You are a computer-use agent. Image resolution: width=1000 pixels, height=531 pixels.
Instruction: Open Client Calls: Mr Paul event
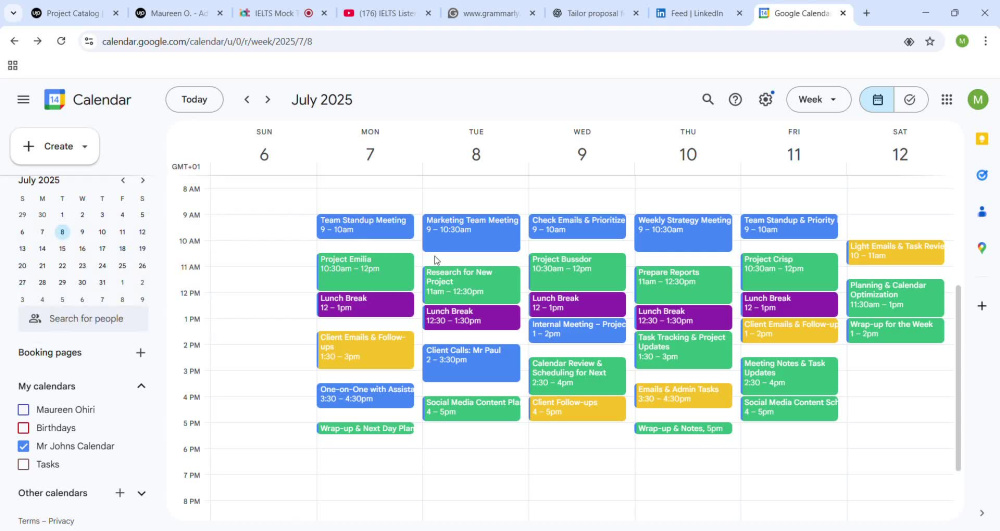tap(471, 363)
